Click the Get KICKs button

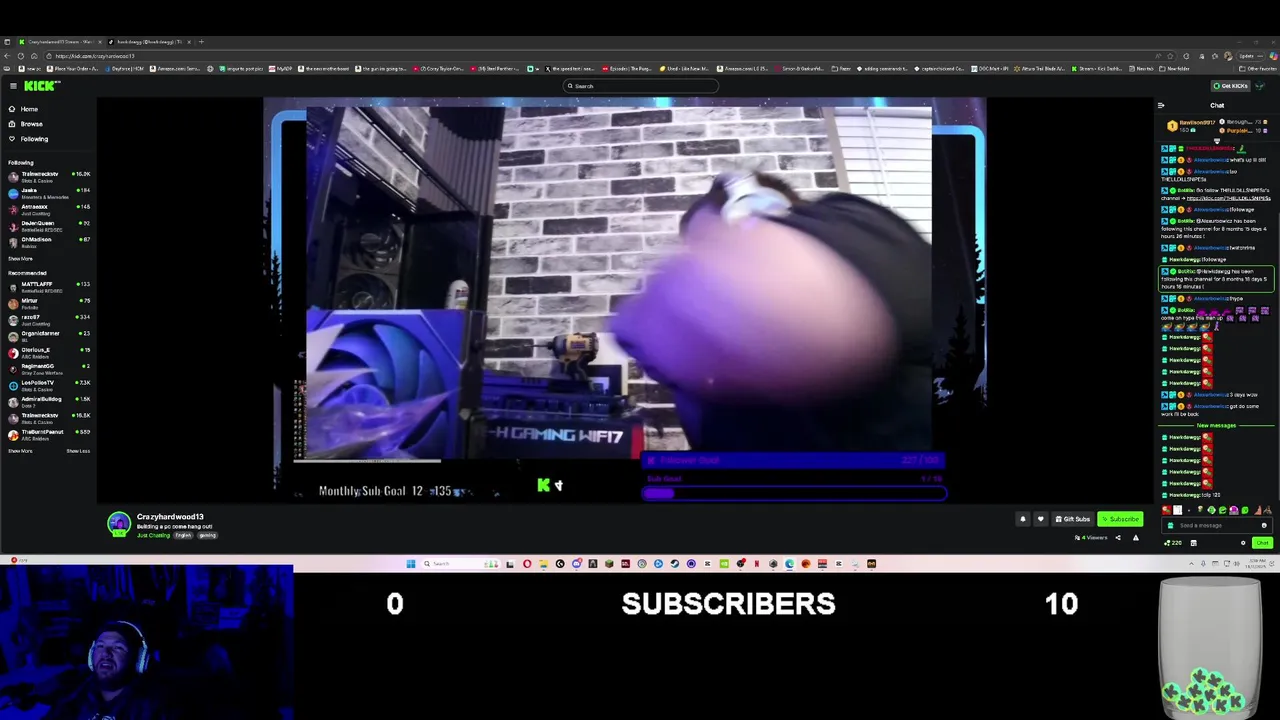tap(1230, 86)
